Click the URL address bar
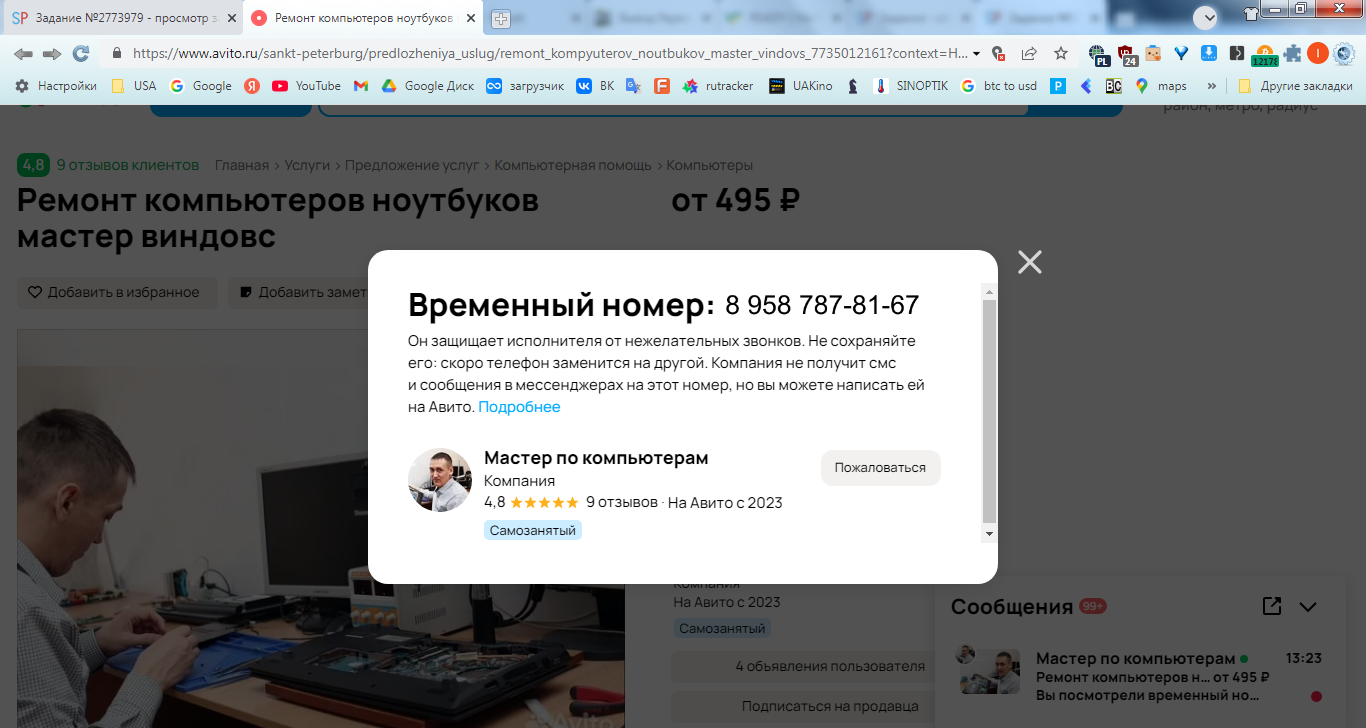 [x=548, y=53]
